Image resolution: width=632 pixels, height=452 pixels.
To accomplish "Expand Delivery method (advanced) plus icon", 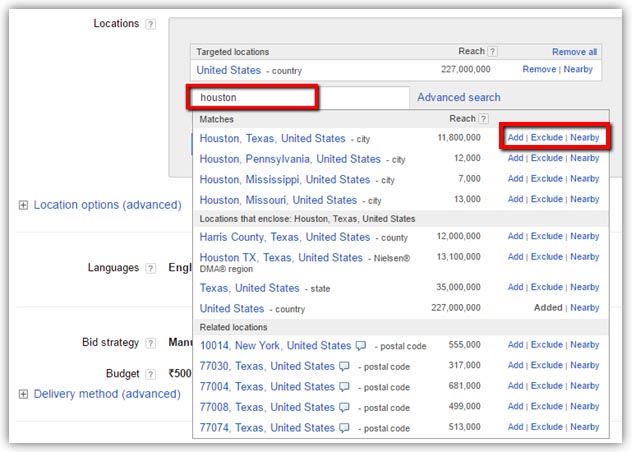I will click(23, 394).
